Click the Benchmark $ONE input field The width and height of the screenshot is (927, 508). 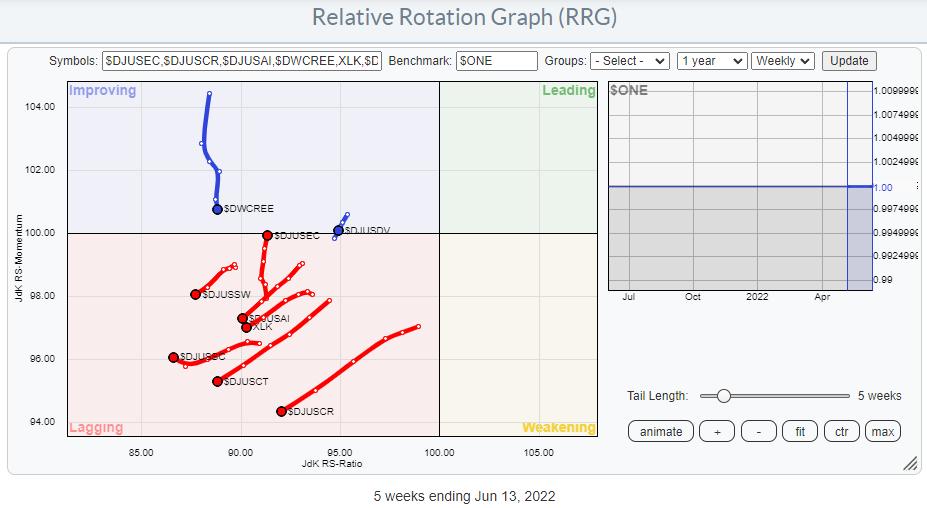point(496,61)
